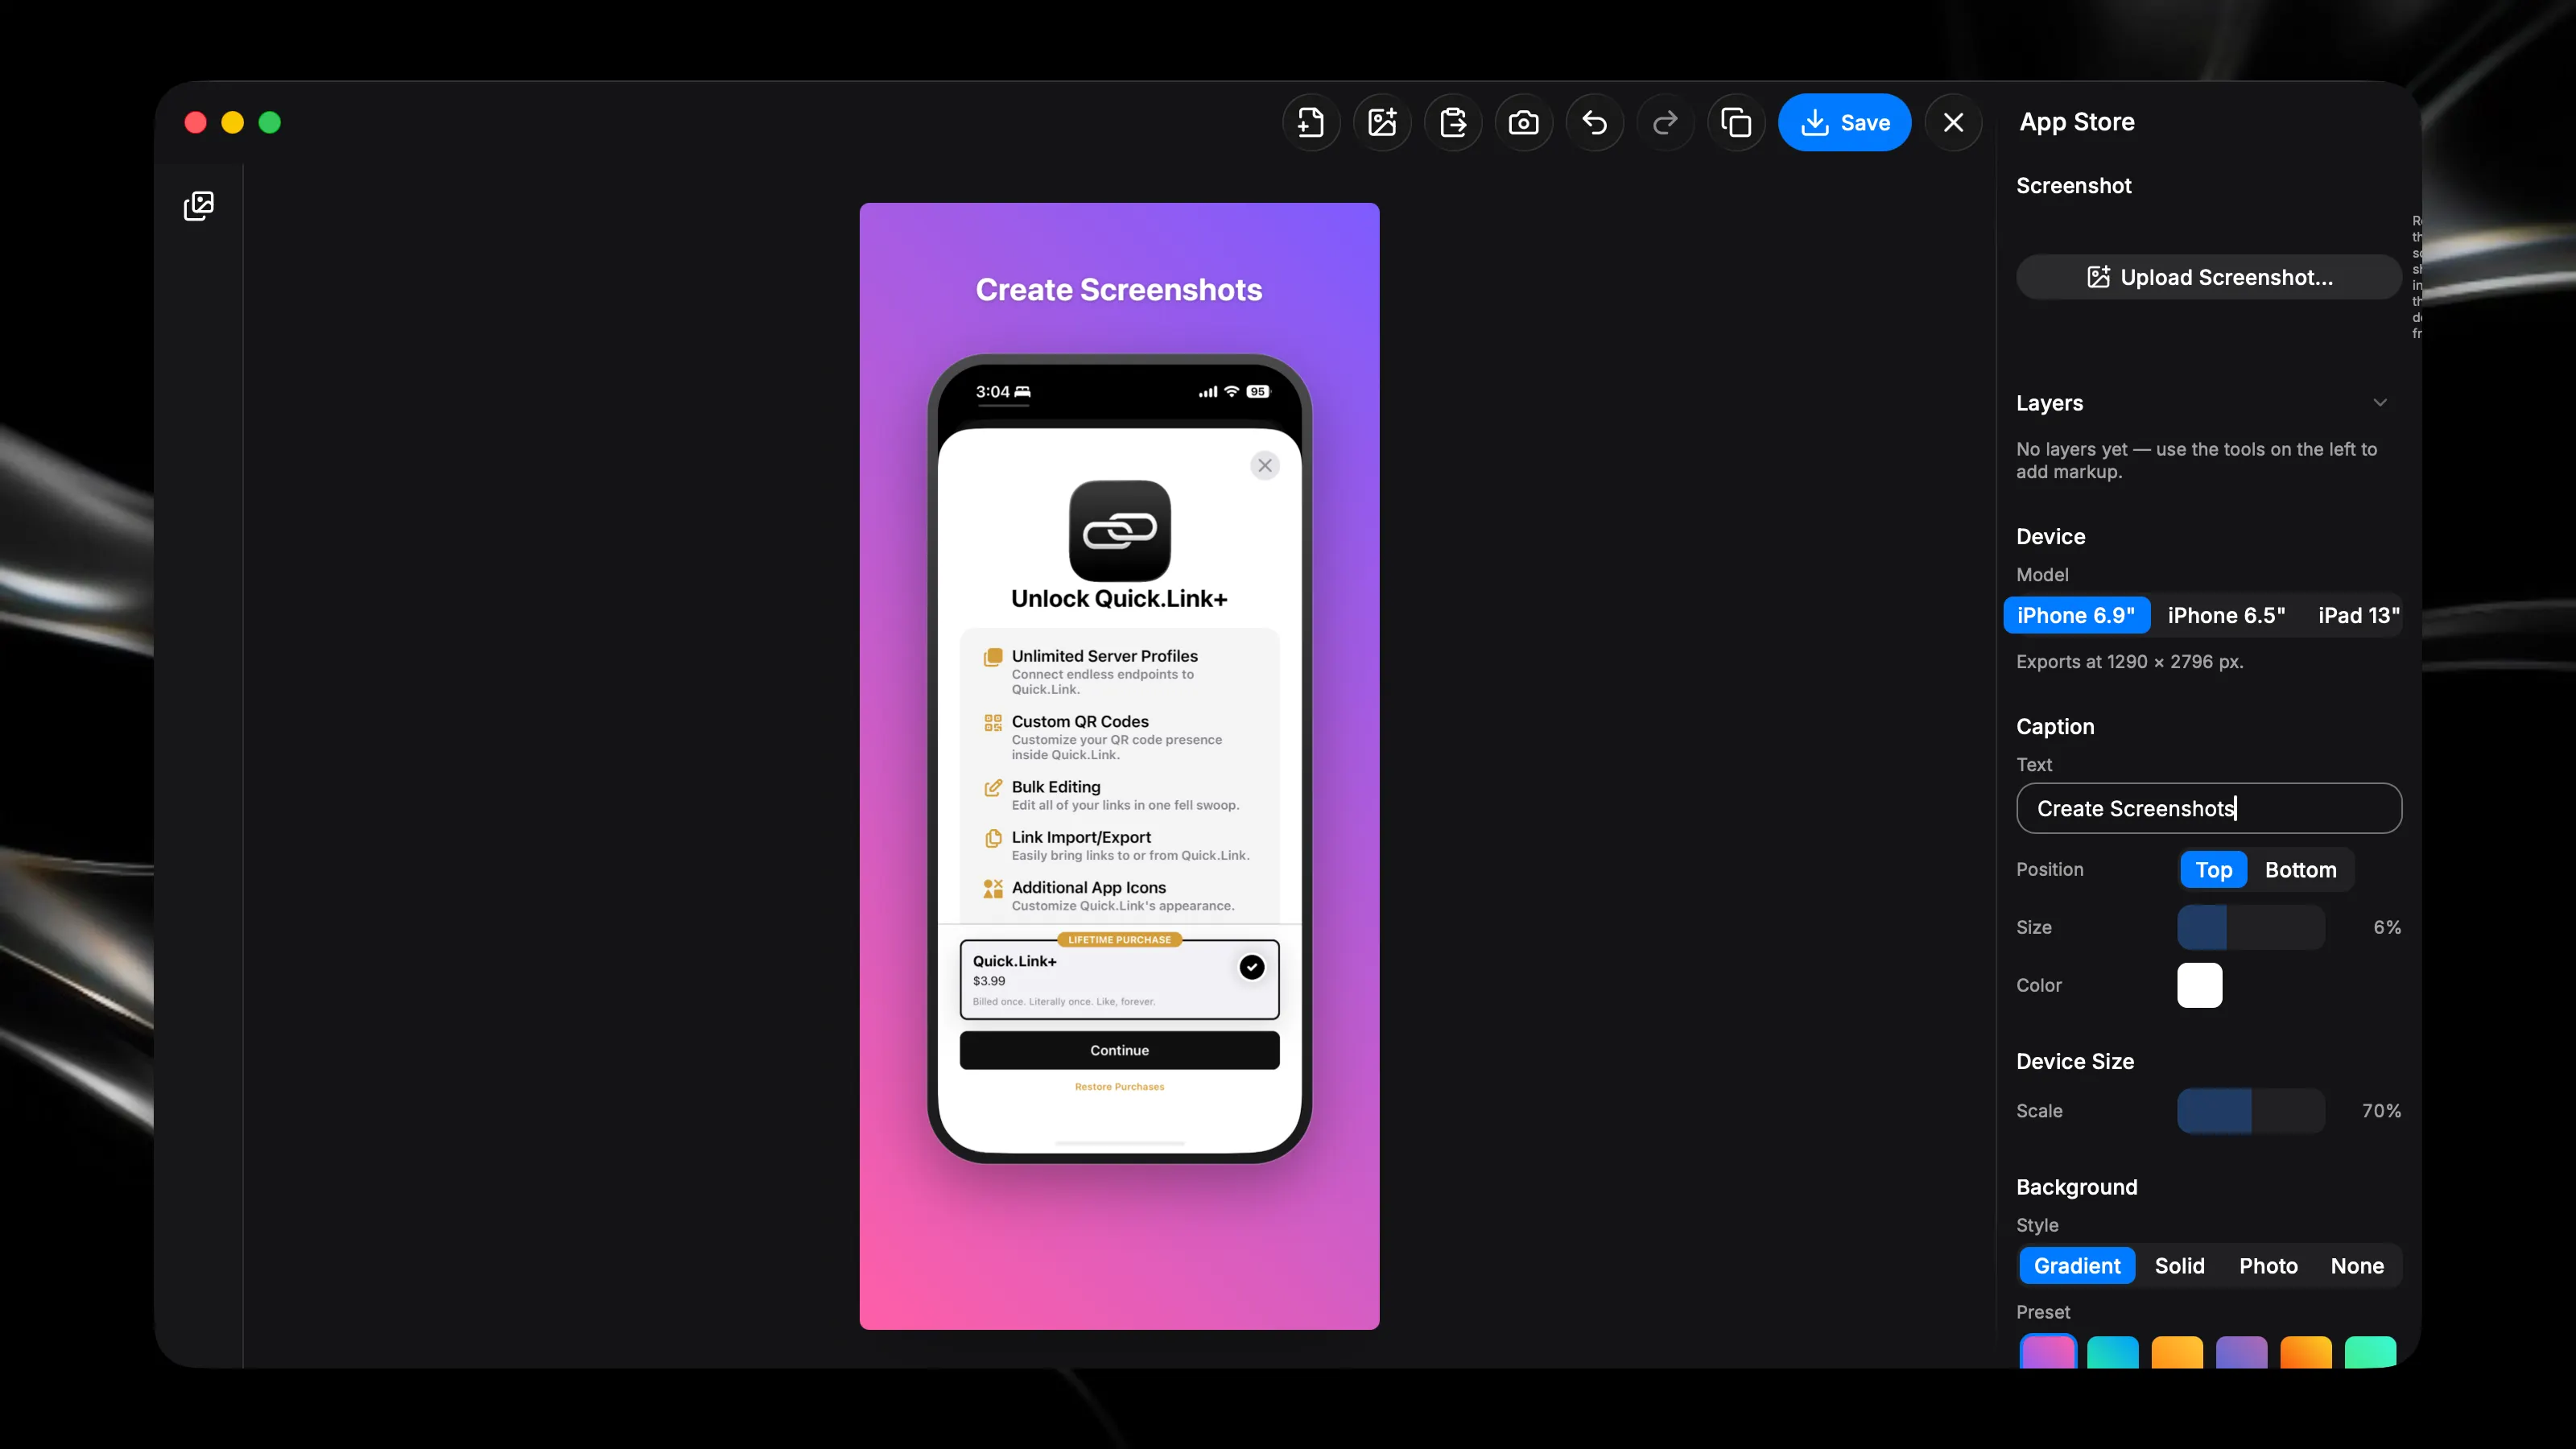Viewport: 2576px width, 1449px height.
Task: Adjust the caption Size slider
Action: point(2251,927)
